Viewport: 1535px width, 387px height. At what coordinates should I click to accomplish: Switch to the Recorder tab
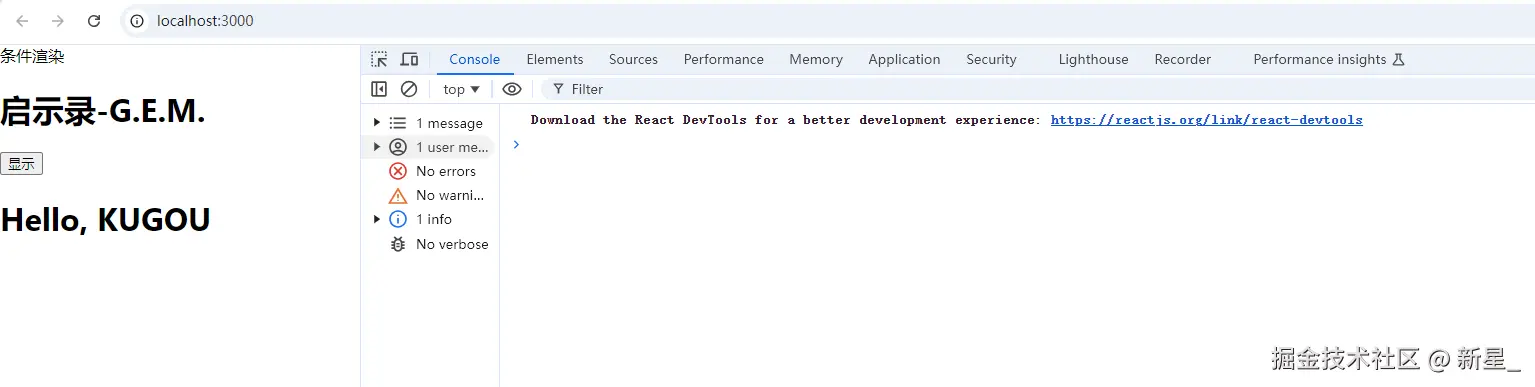(1182, 59)
